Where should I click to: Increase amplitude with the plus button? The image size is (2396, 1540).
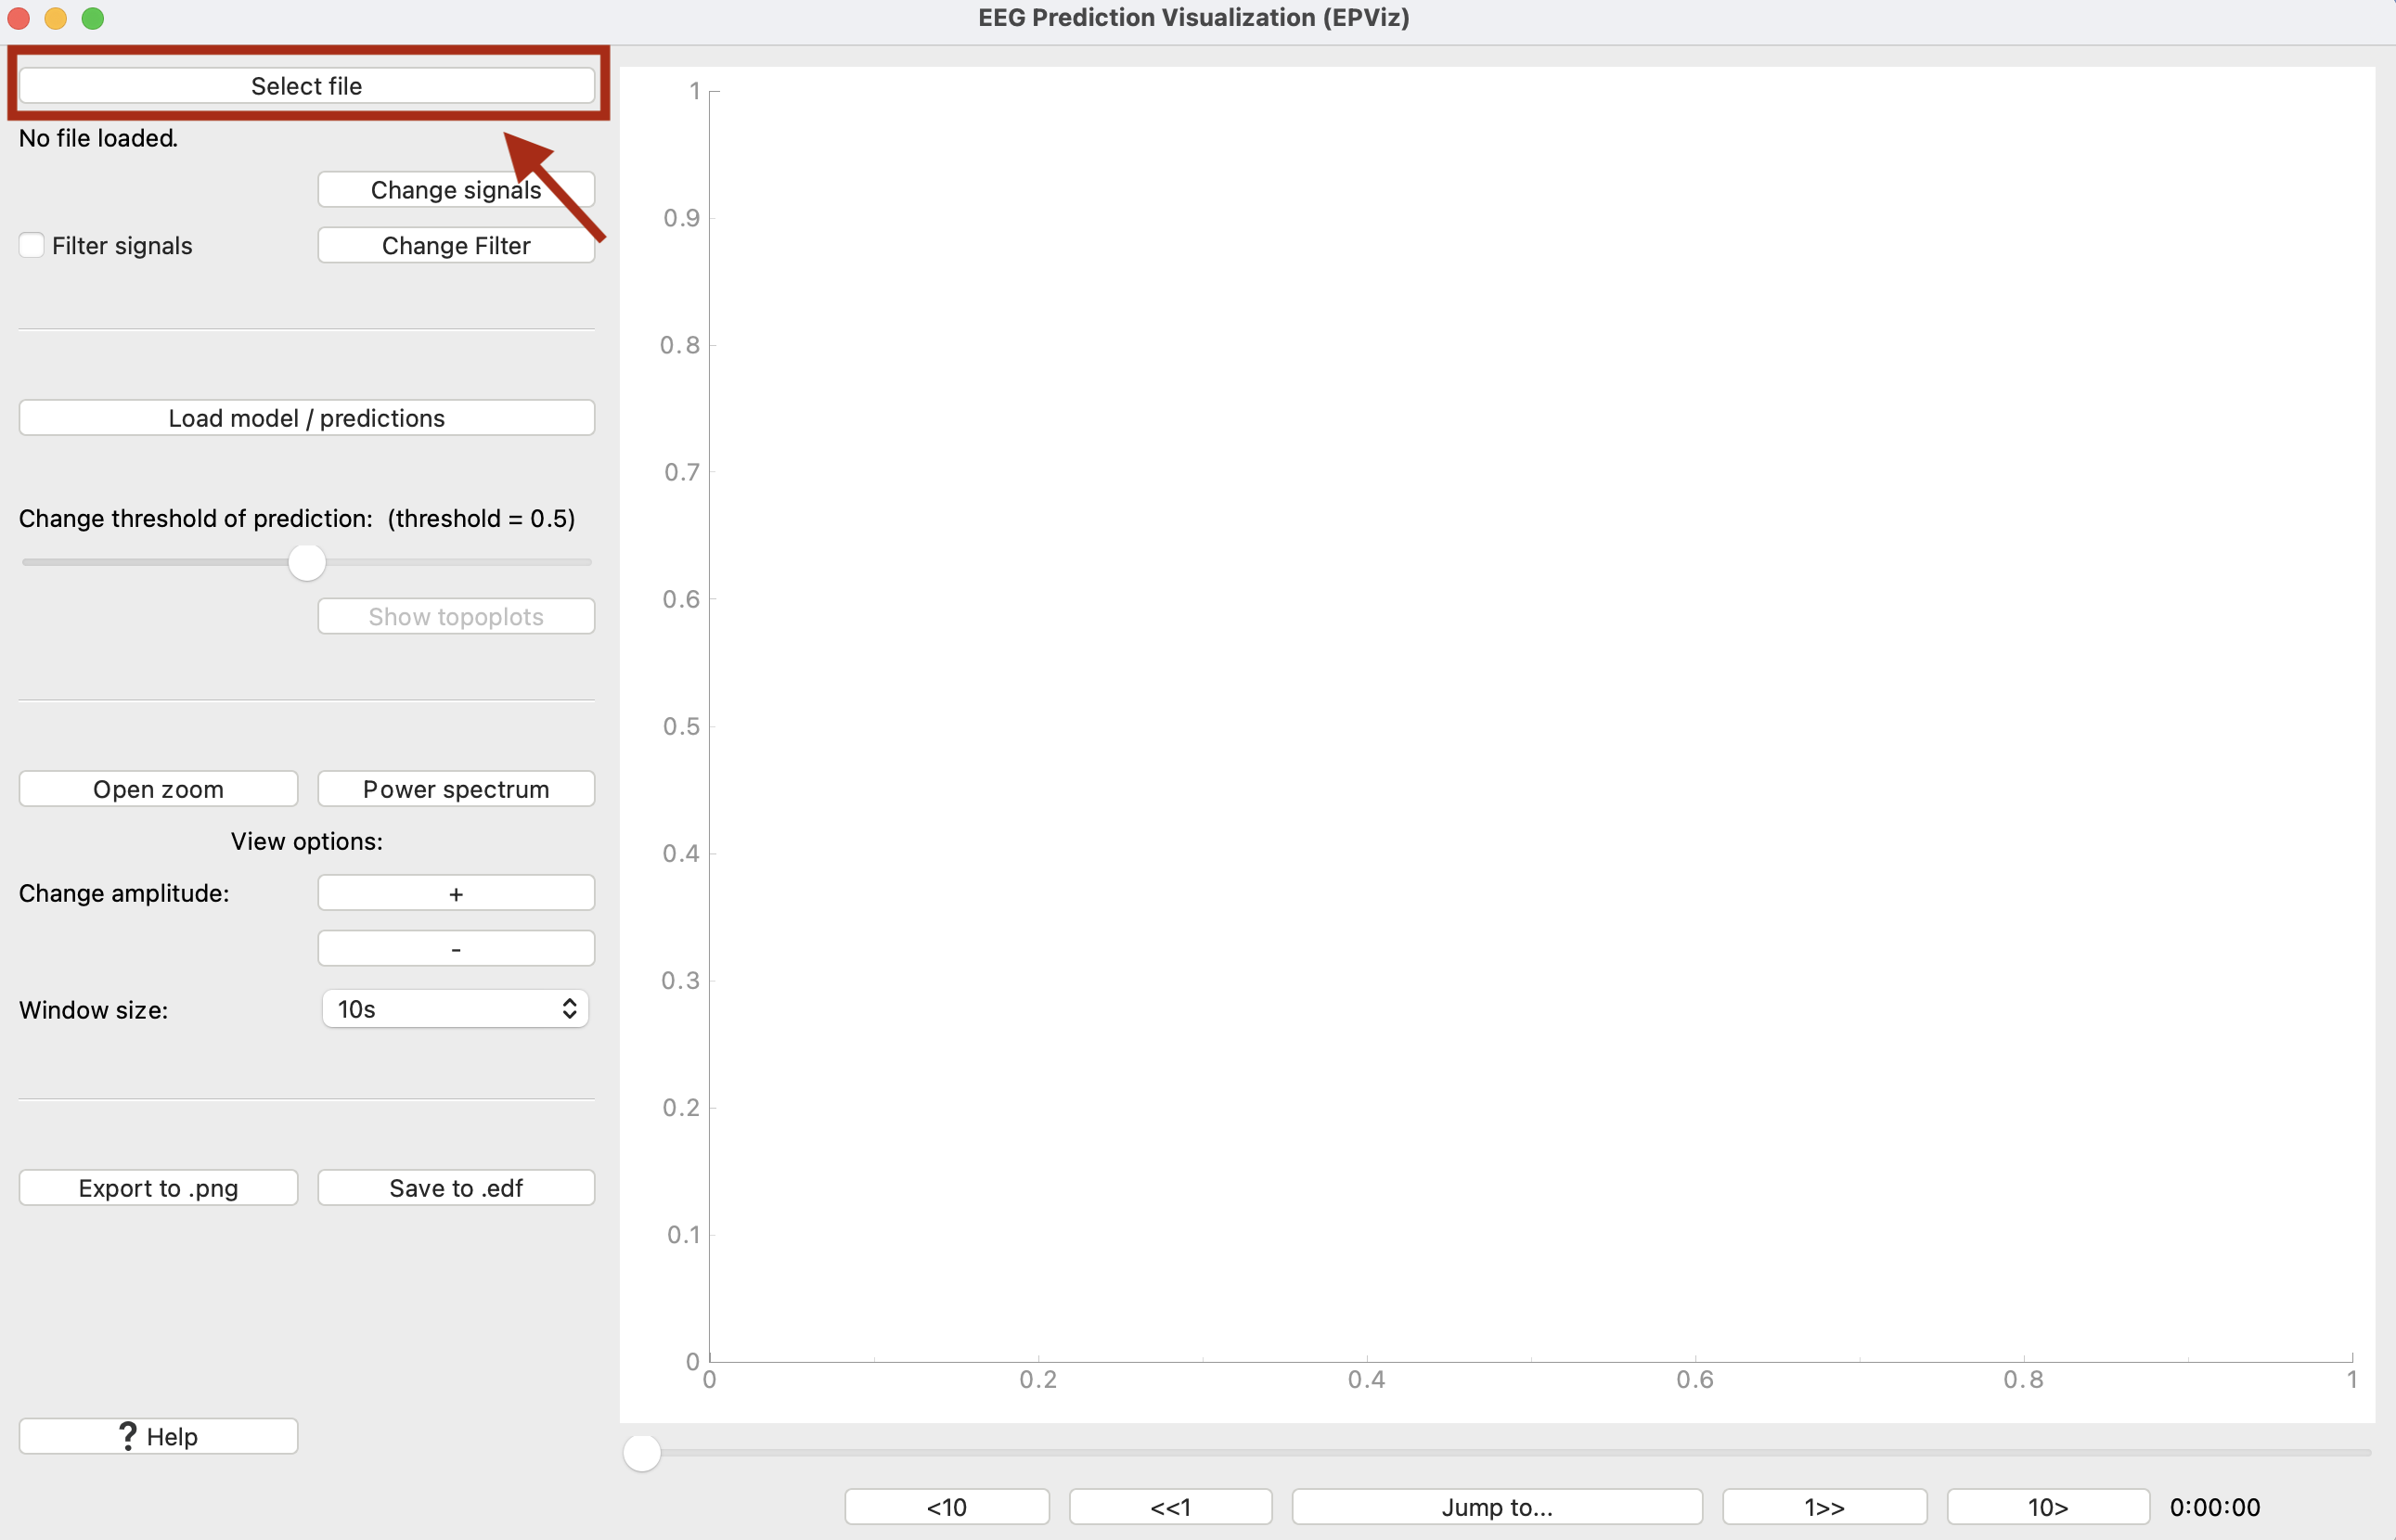pos(455,894)
